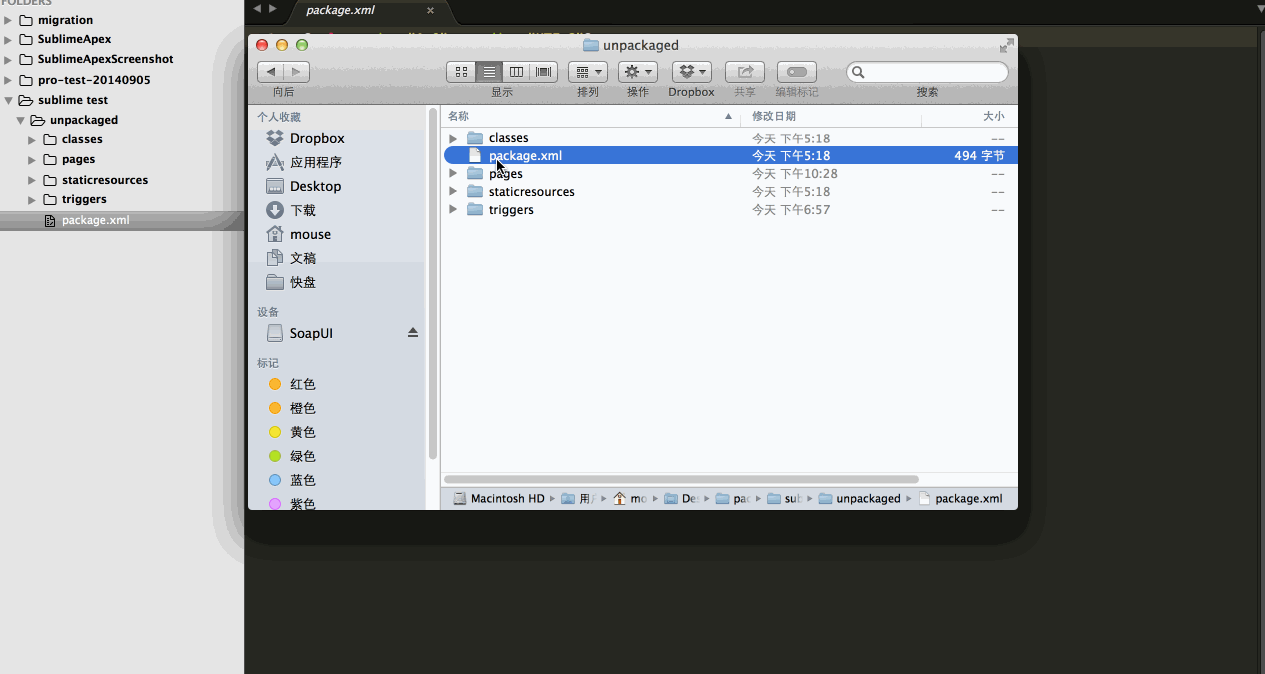Go forward in Finder history

(296, 72)
